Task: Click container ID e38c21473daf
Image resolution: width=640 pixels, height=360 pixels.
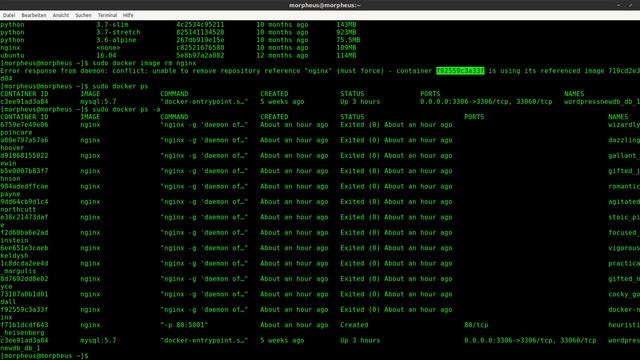Action: 24,218
